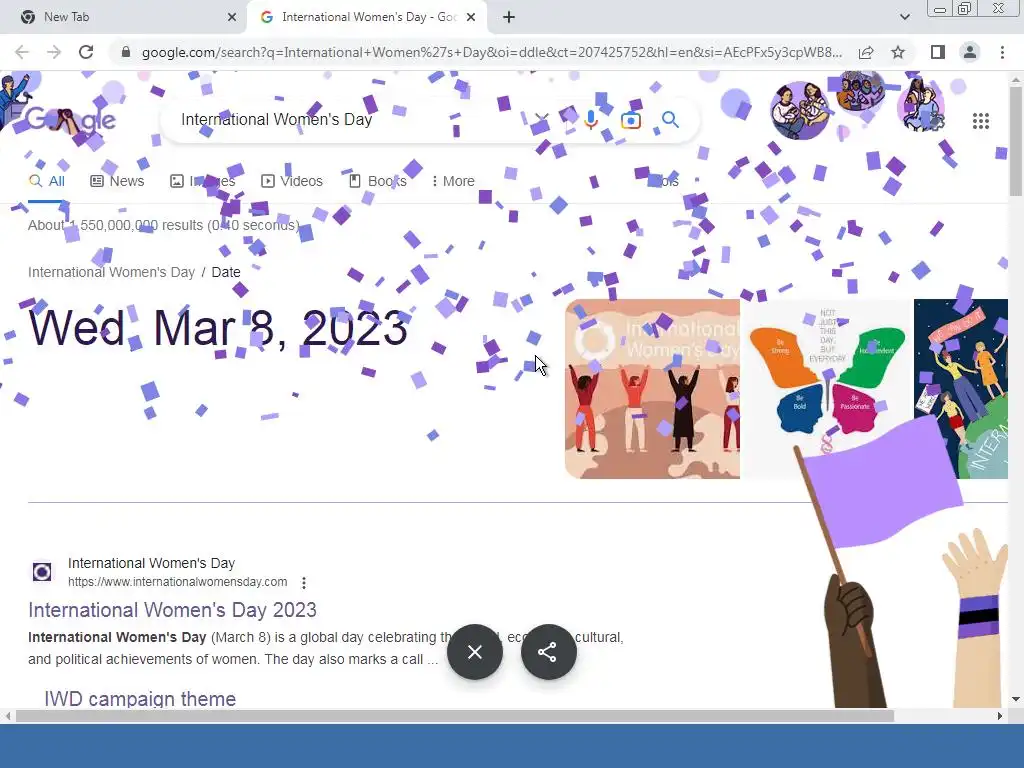Expand the tab search dropdown
This screenshot has width=1024, height=768.
[904, 17]
